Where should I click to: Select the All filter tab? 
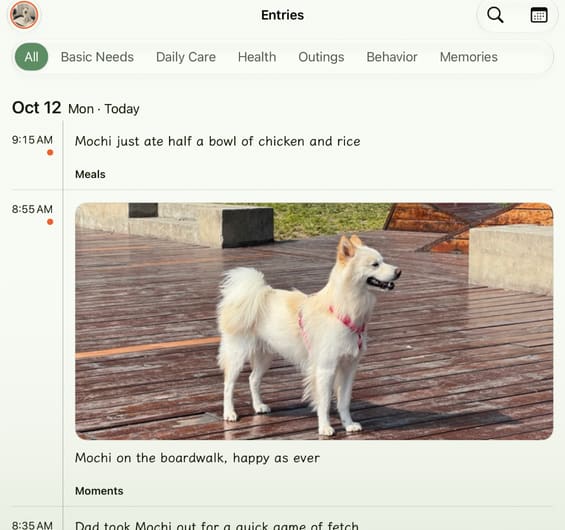31,57
